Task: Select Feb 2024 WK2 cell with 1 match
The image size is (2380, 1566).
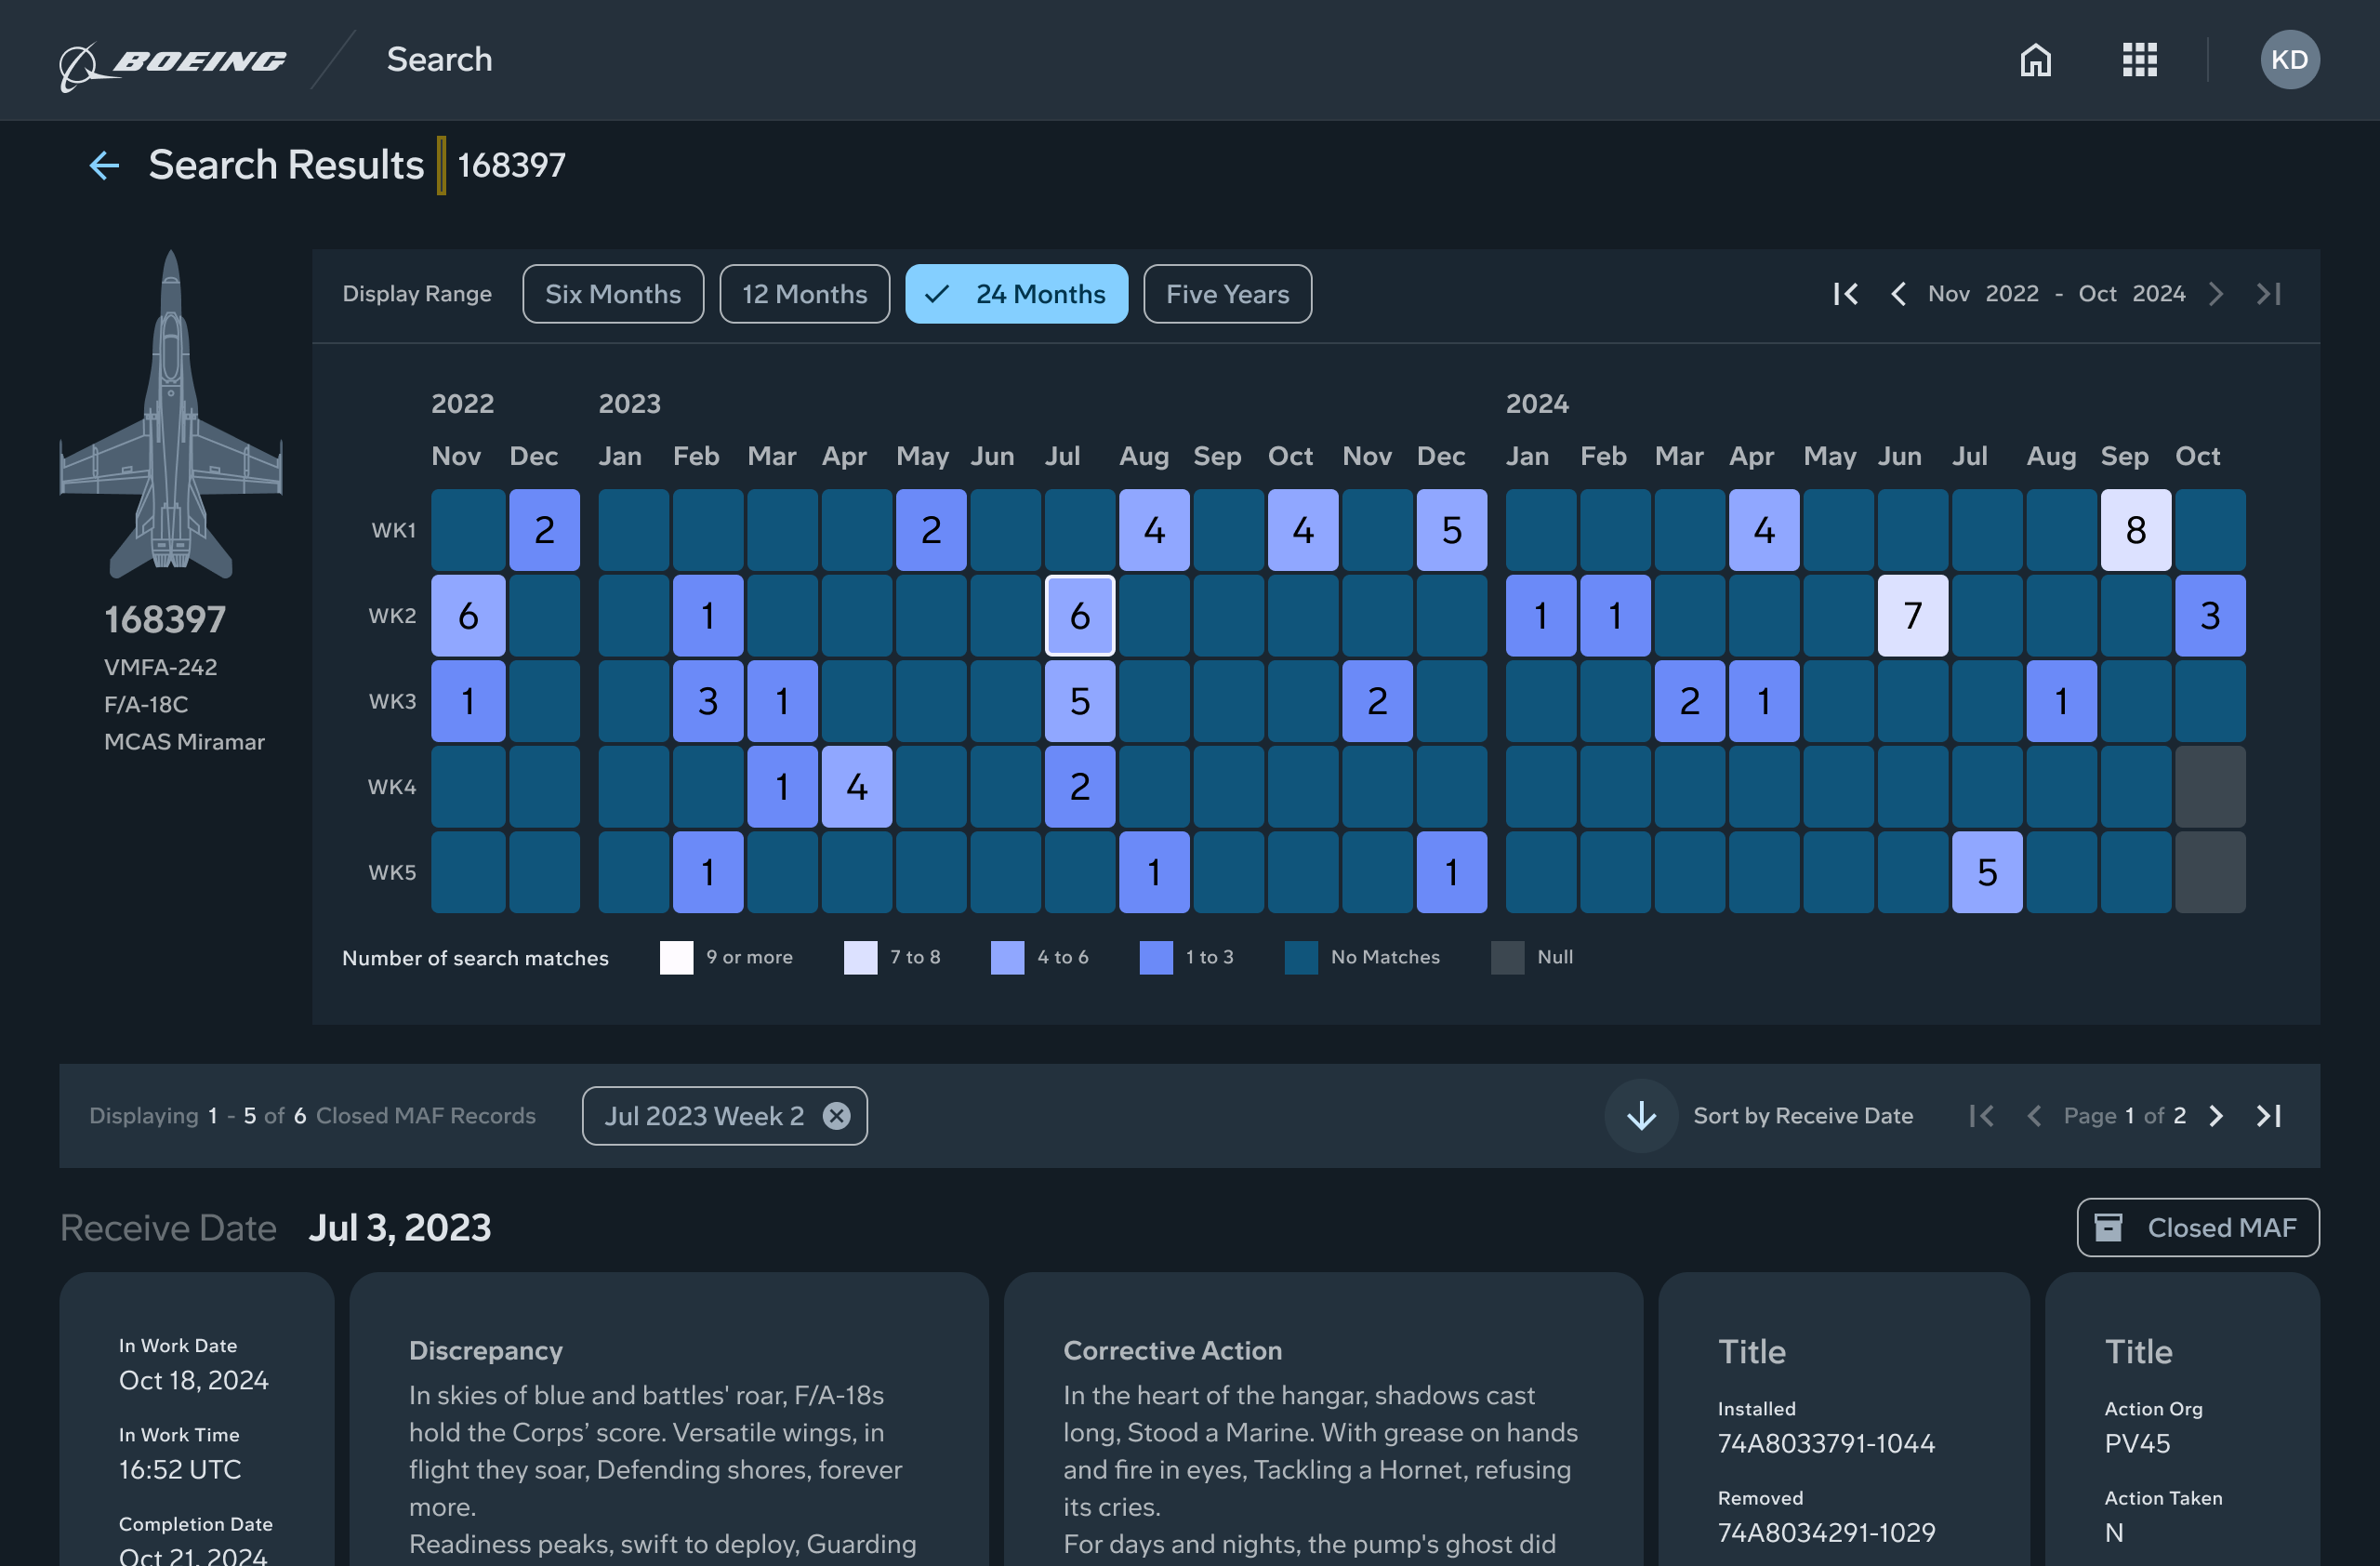Action: click(x=1615, y=616)
